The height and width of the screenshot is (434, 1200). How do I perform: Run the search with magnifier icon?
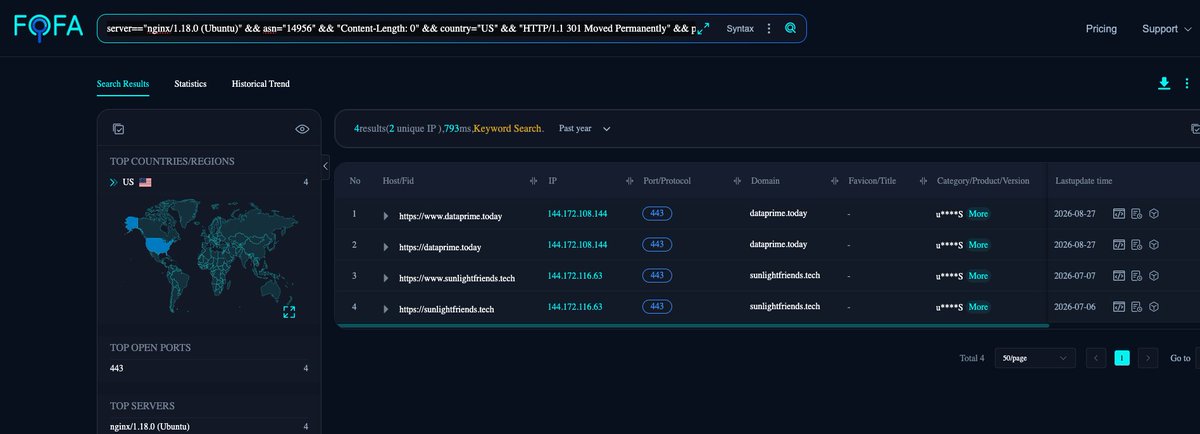790,29
